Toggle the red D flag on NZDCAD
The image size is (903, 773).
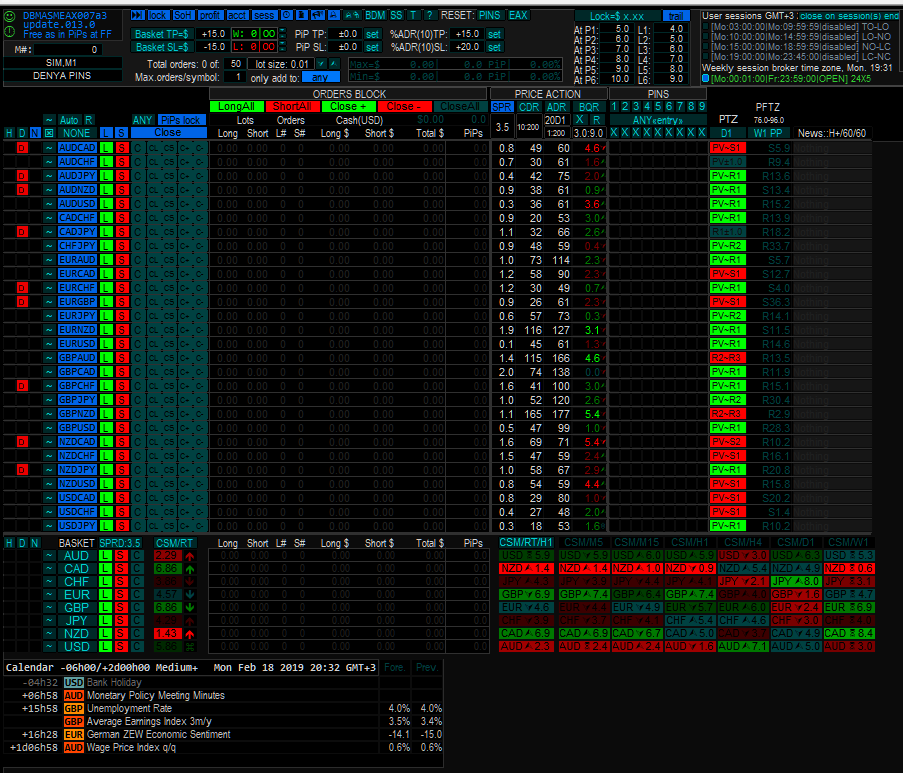22,442
